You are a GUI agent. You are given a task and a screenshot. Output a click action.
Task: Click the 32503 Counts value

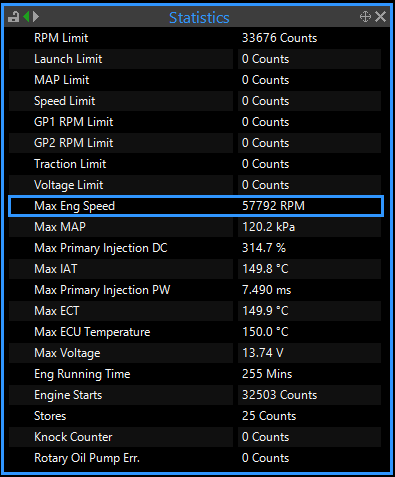coord(279,395)
